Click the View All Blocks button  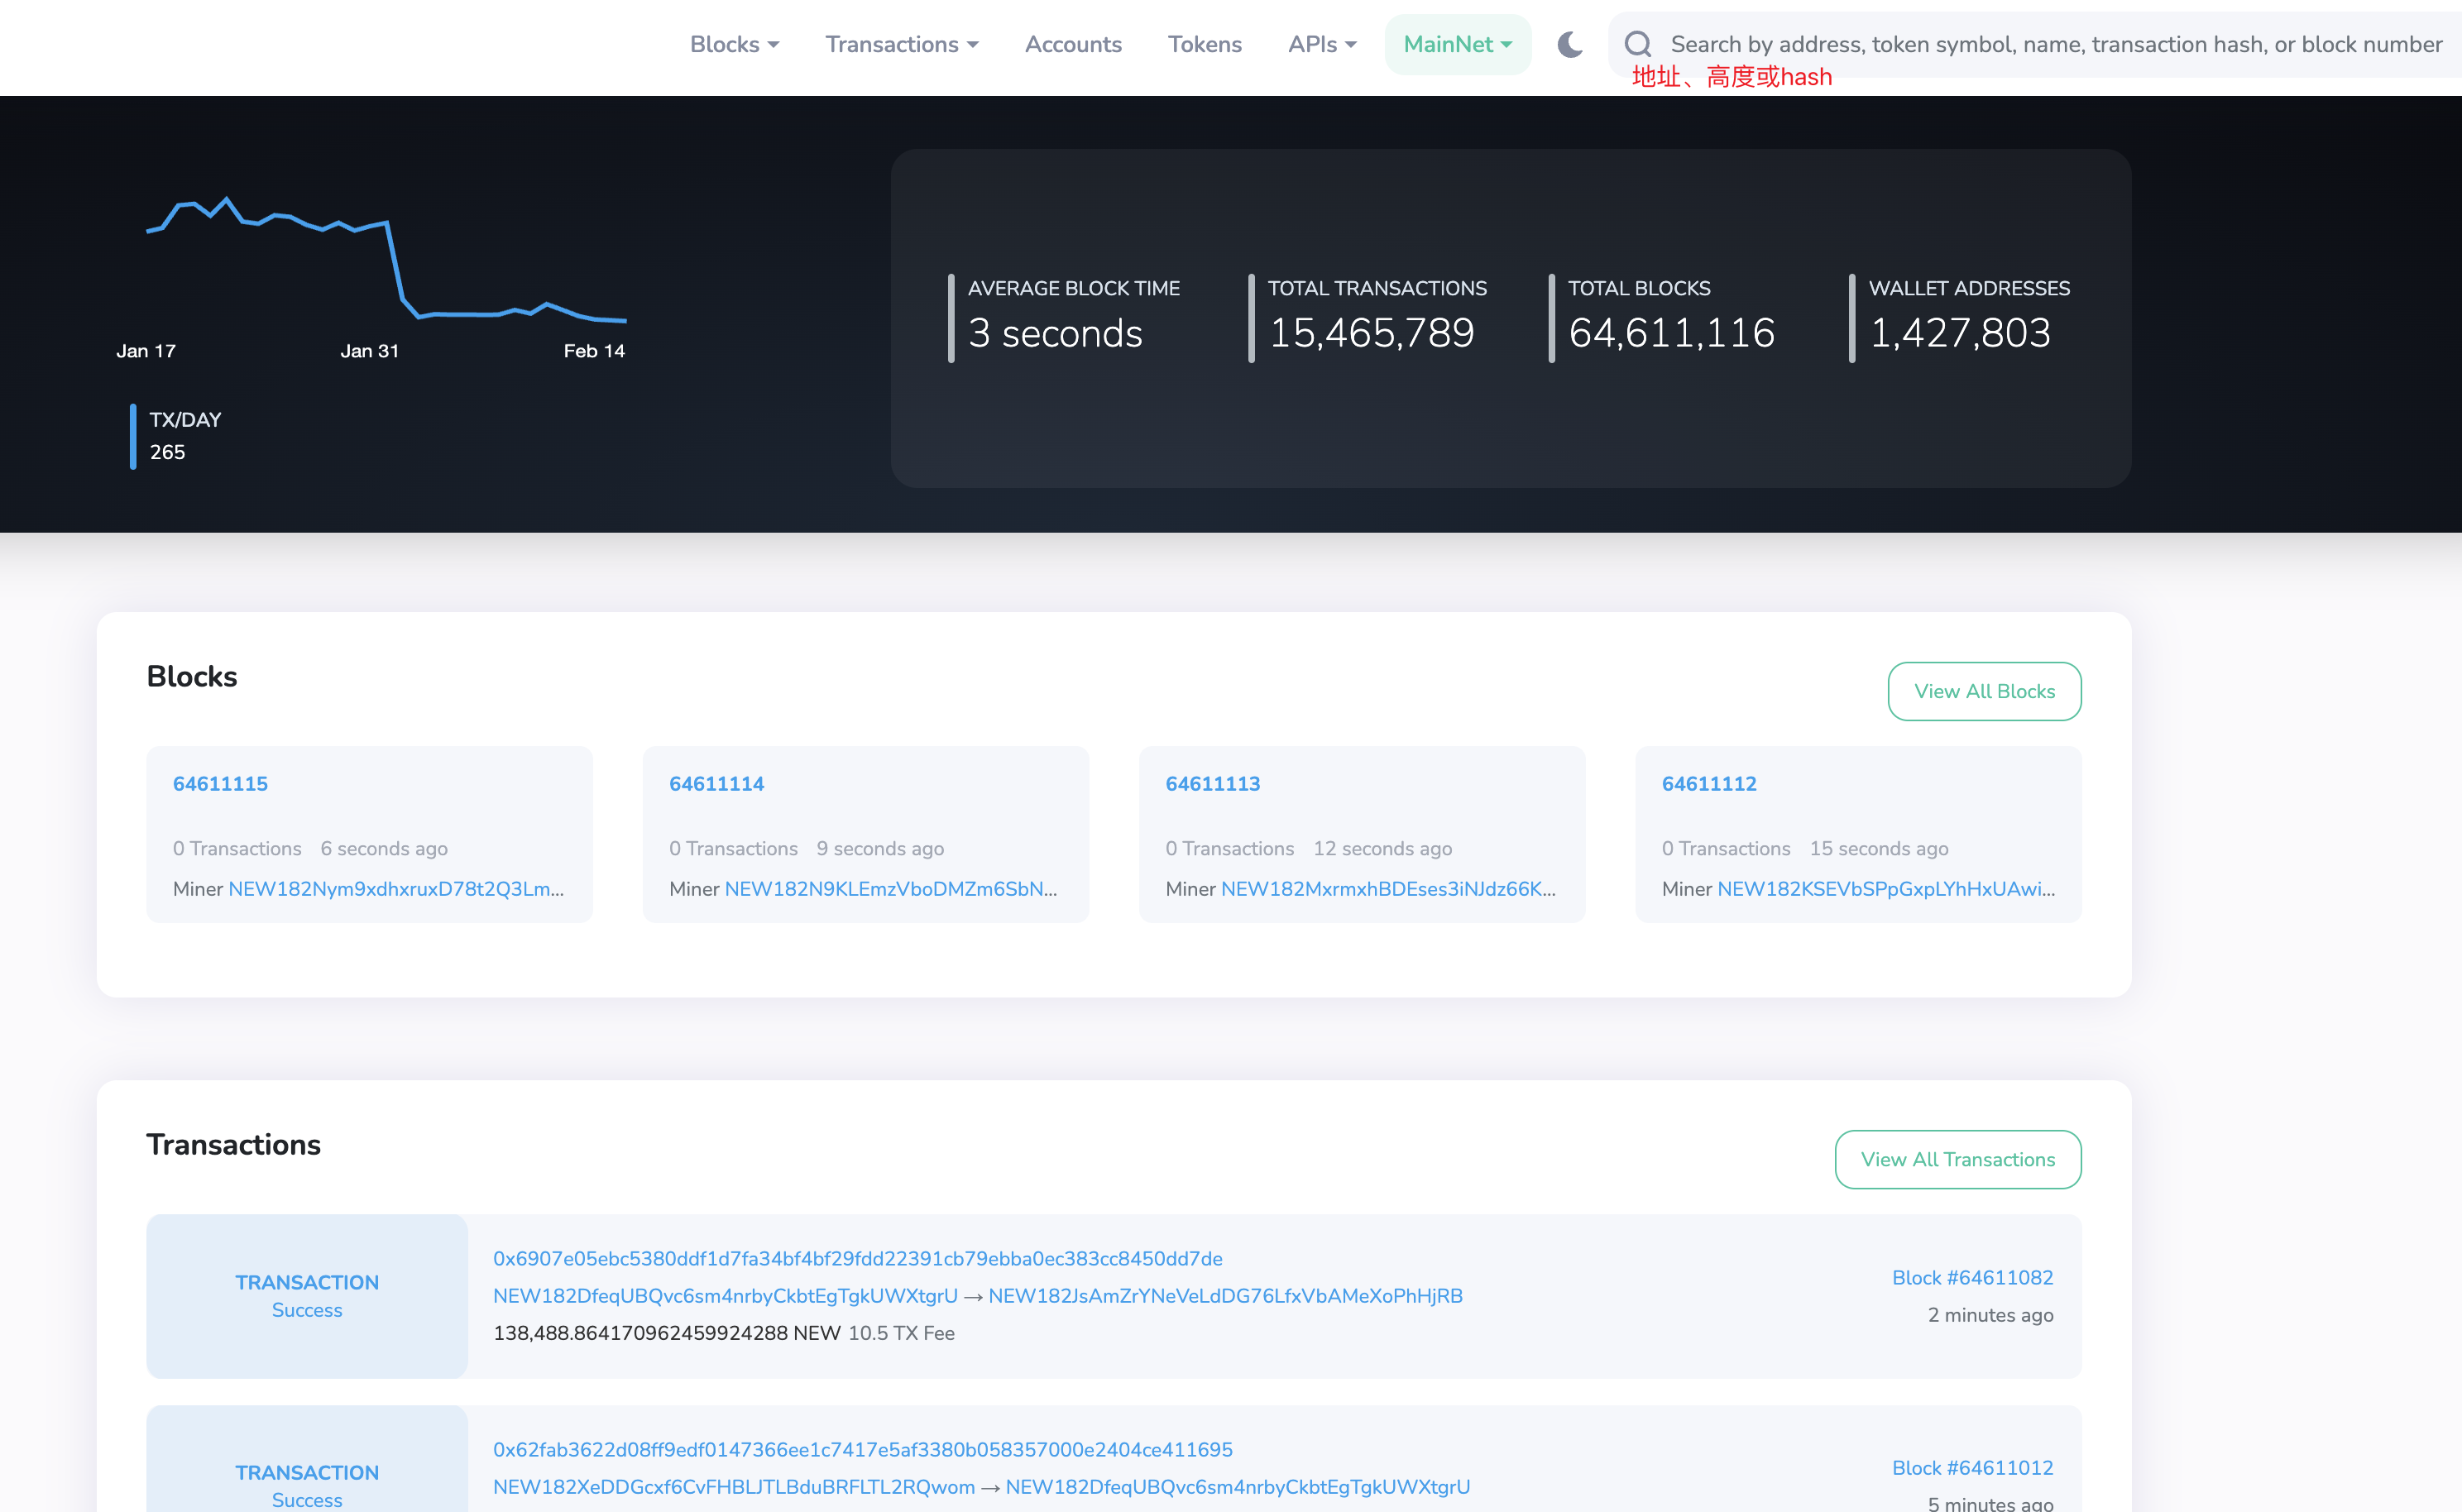[x=1984, y=691]
